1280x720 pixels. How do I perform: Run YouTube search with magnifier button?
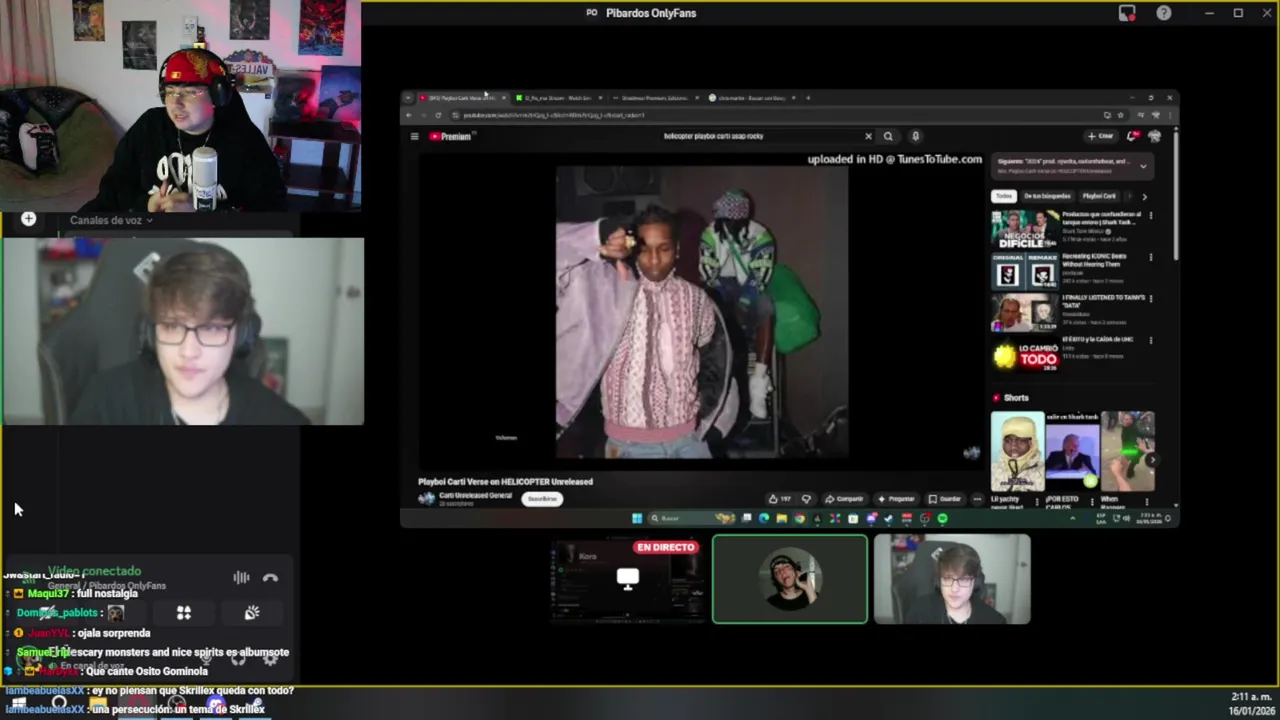coord(888,136)
